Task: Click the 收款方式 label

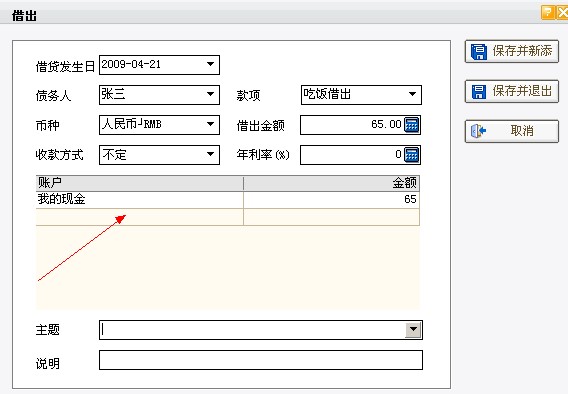Action: (x=59, y=155)
